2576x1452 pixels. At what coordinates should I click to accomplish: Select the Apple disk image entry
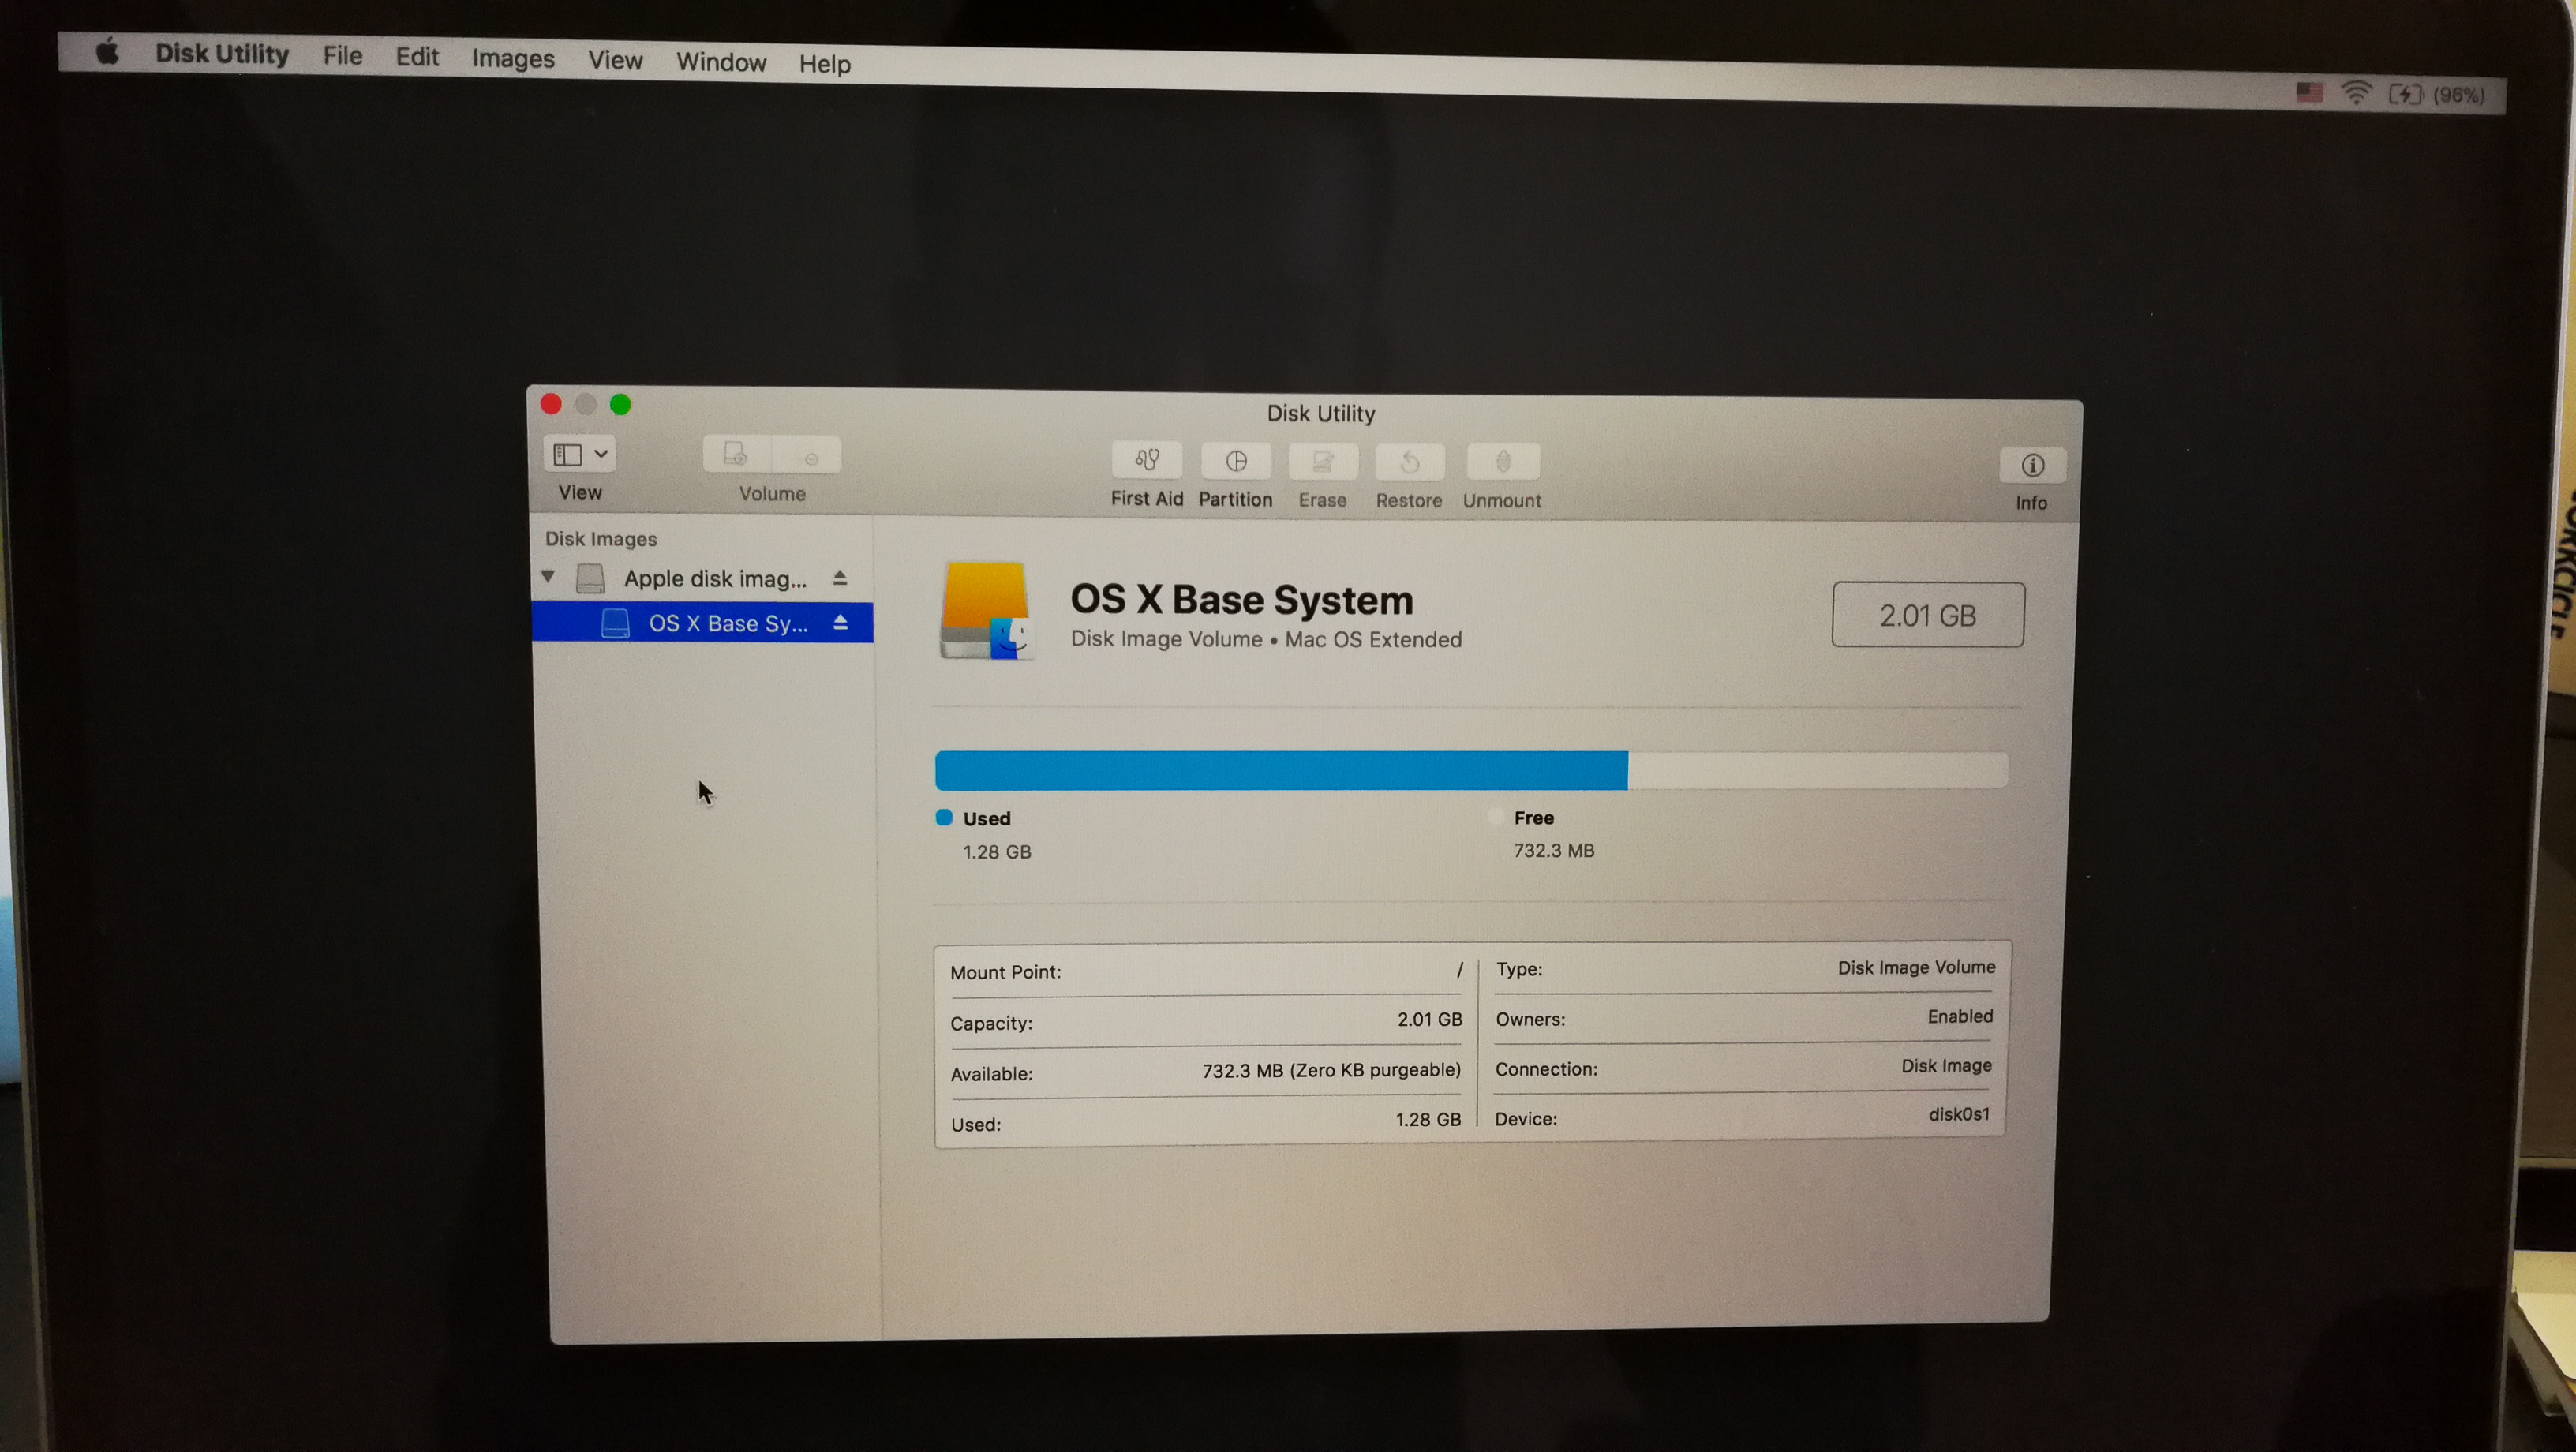coord(714,578)
